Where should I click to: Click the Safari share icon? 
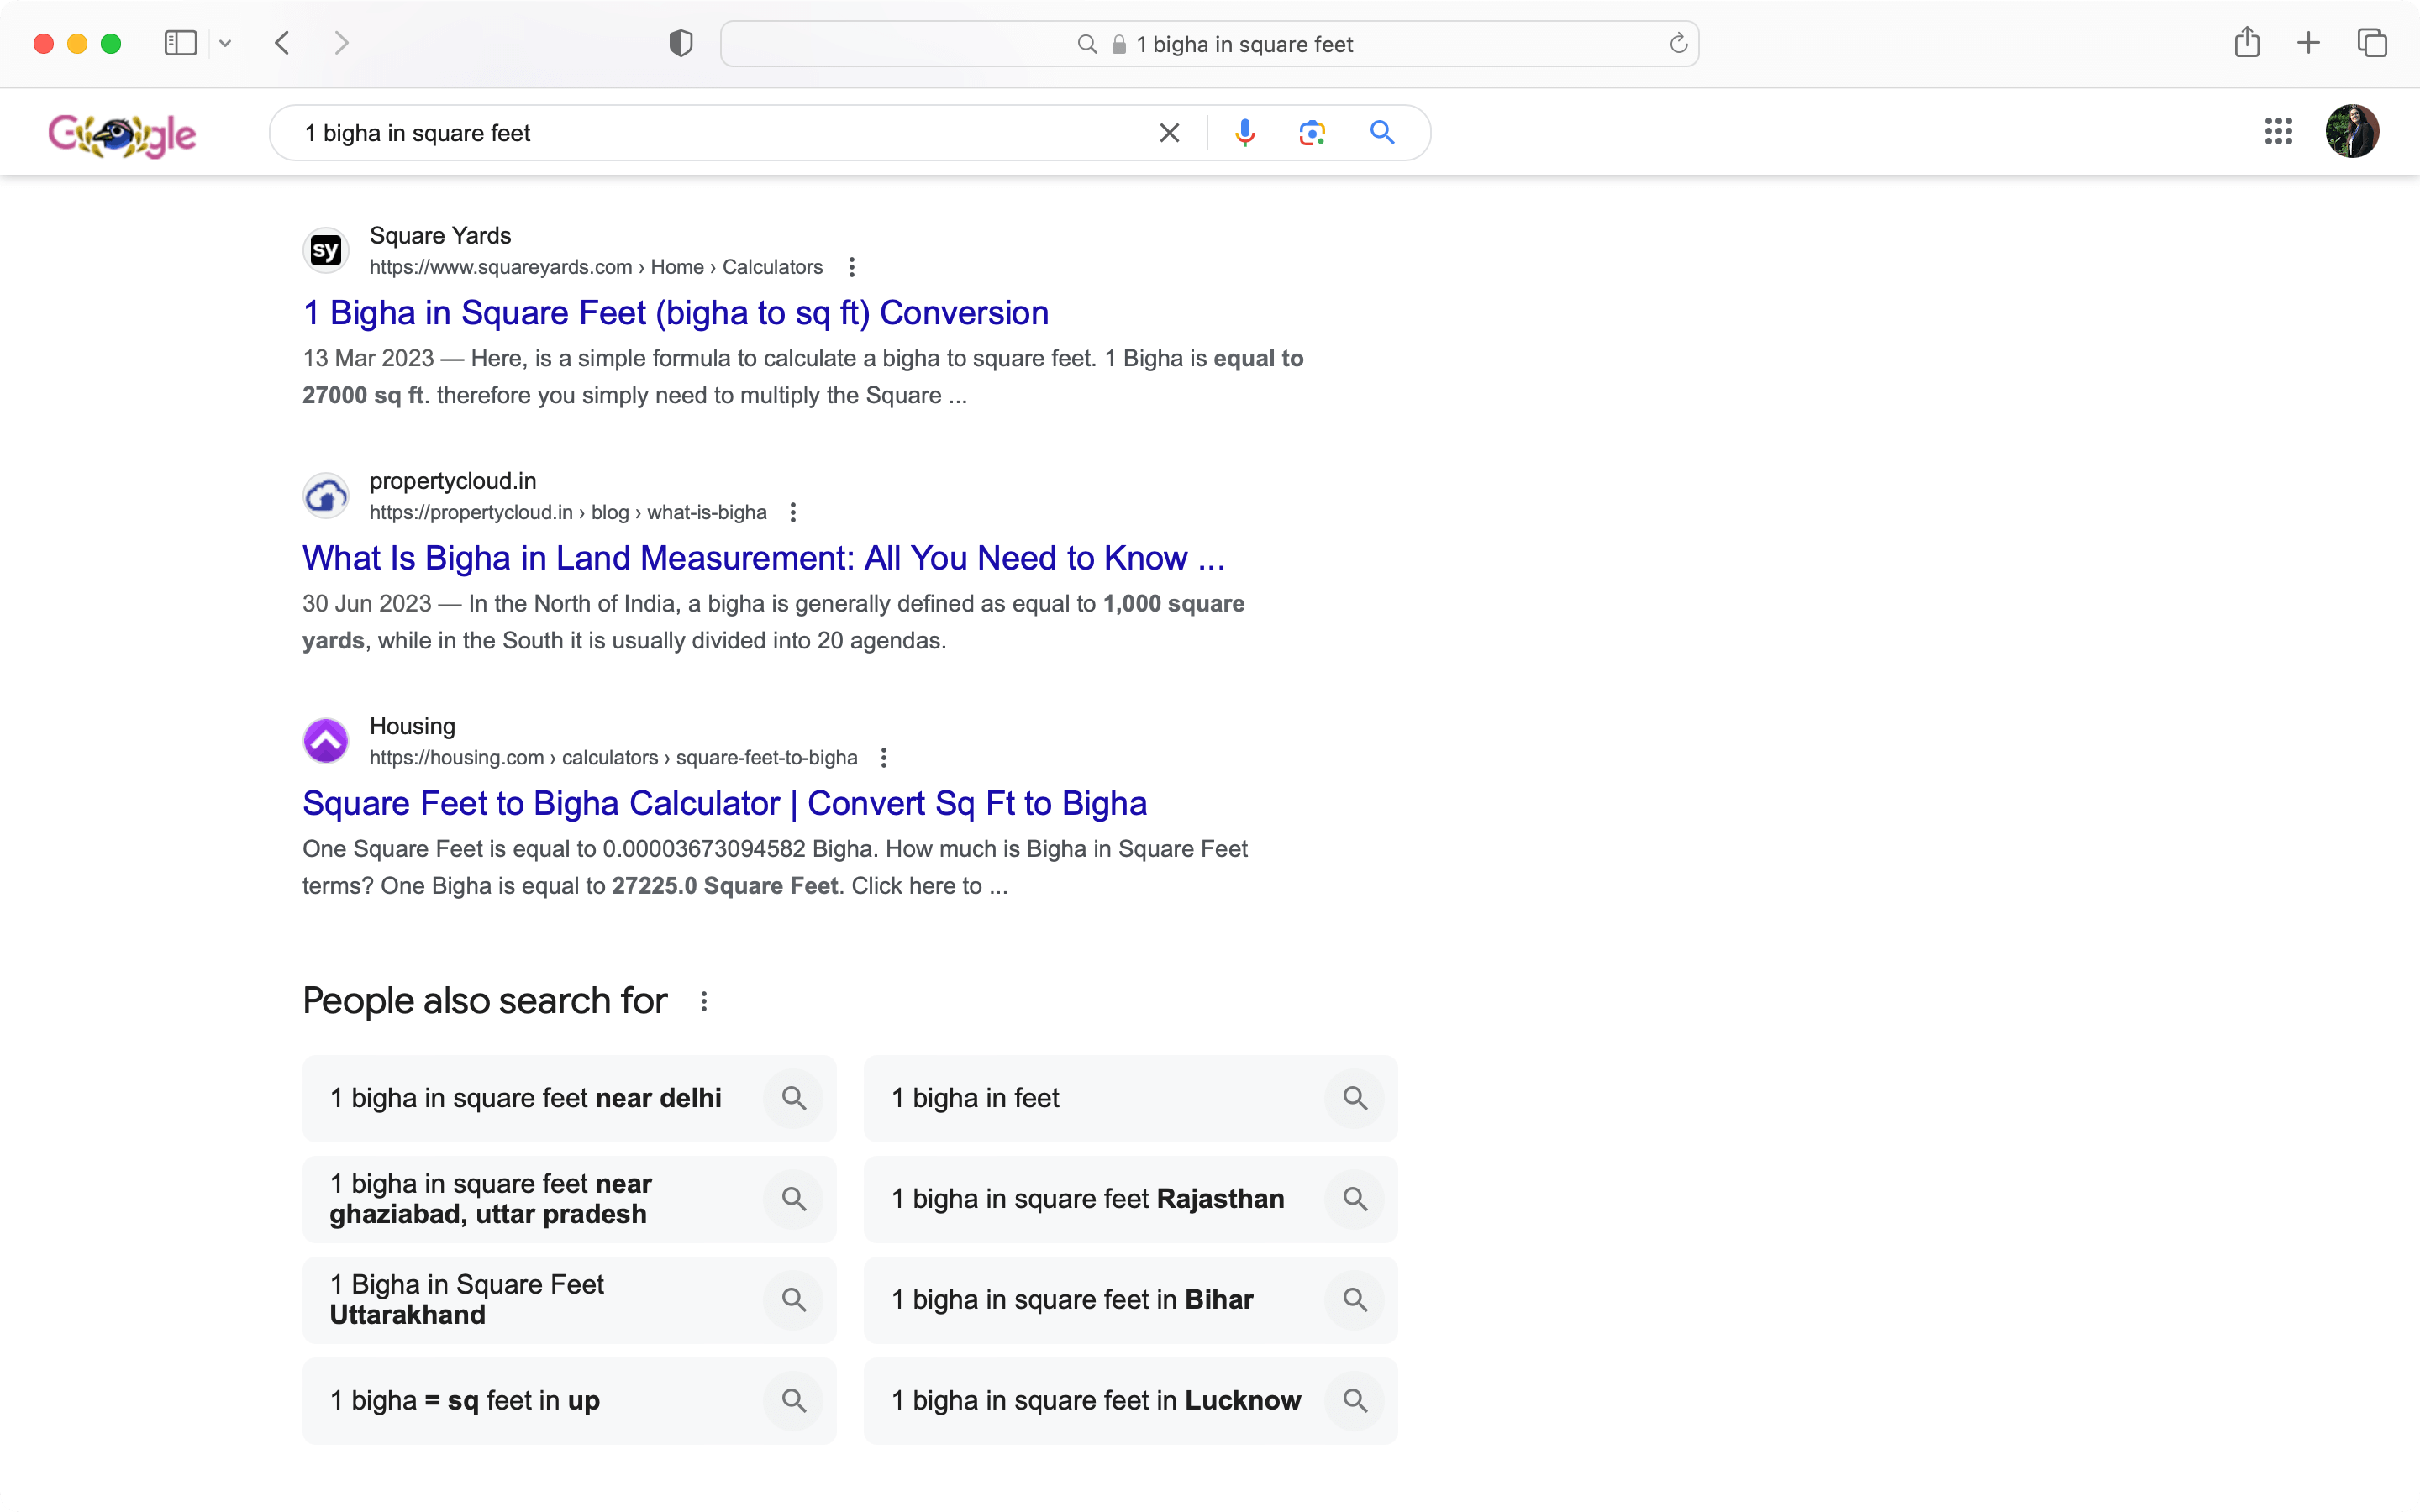pos(2246,42)
